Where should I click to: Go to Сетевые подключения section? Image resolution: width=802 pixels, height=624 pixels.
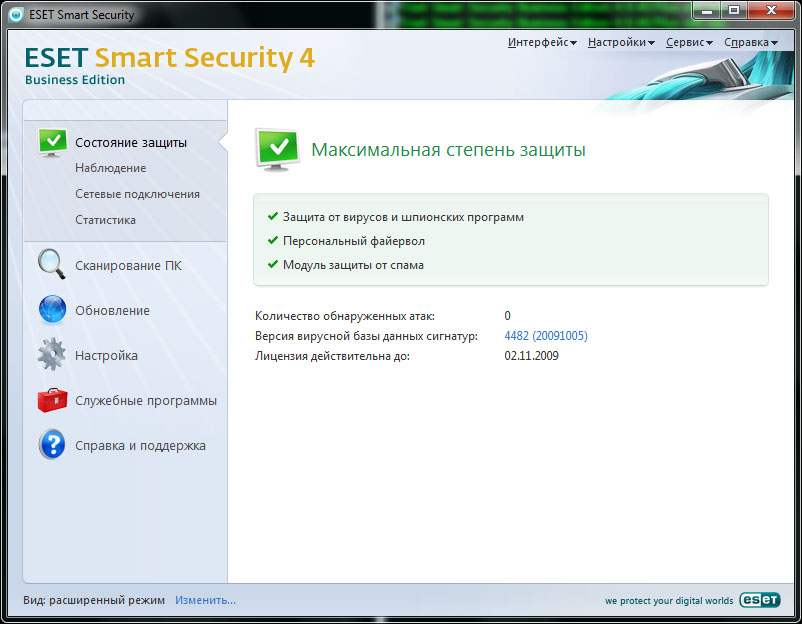tap(137, 194)
